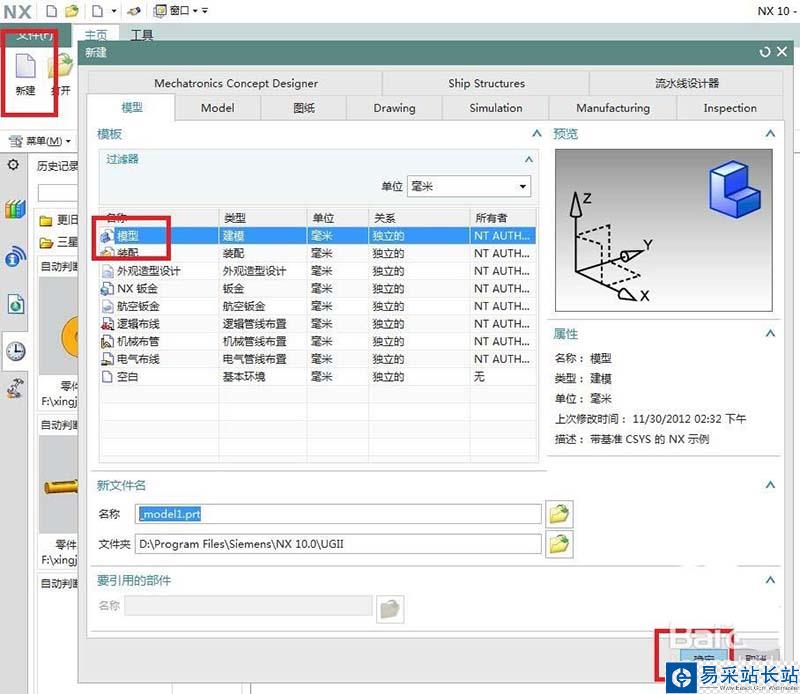Screen dimensions: 800x694
Task: Select the 空白 blank template row
Action: [x=317, y=377]
